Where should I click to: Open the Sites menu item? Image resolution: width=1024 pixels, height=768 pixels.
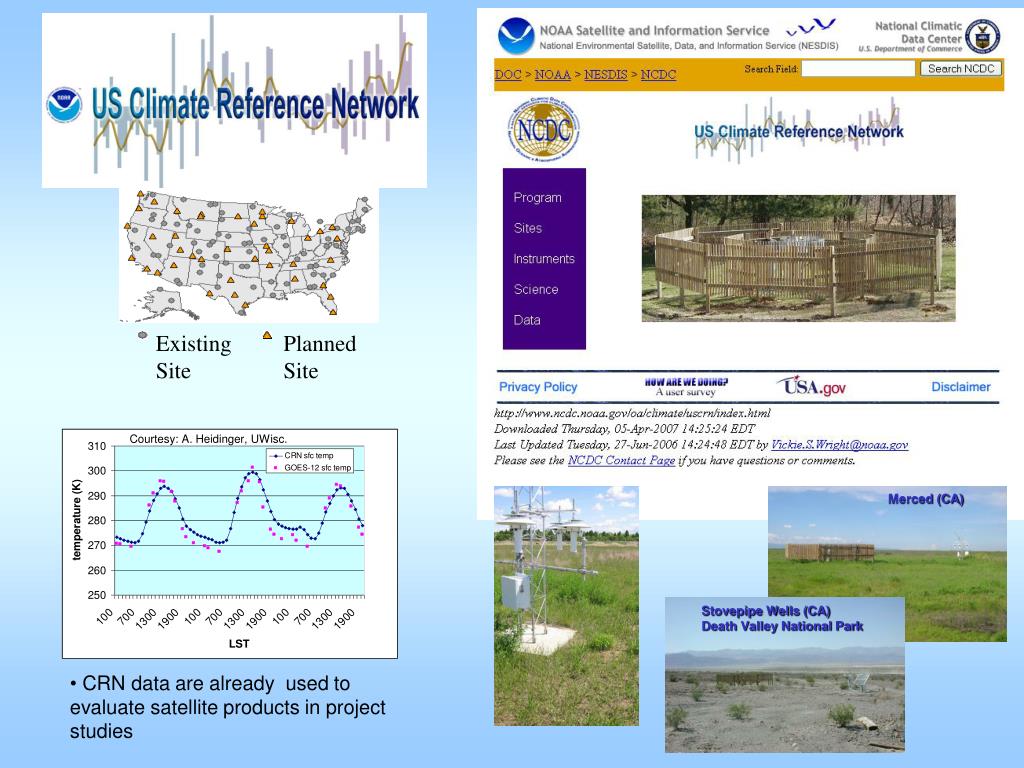pyautogui.click(x=528, y=229)
